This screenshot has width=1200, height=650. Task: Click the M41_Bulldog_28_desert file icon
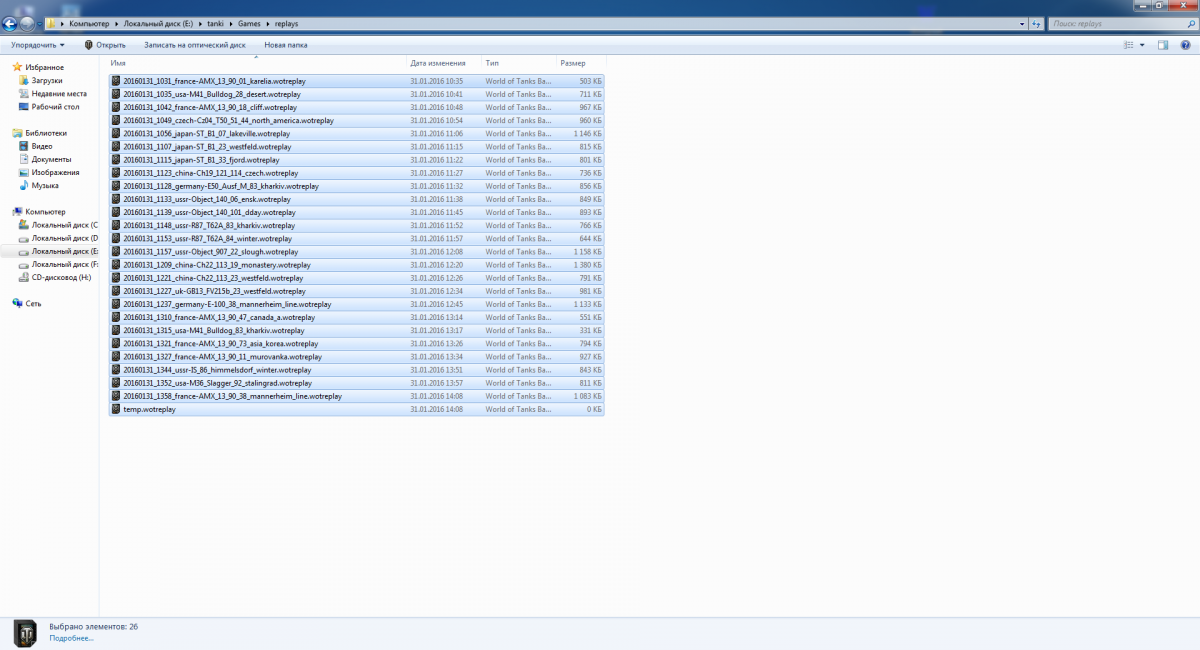[x=116, y=94]
